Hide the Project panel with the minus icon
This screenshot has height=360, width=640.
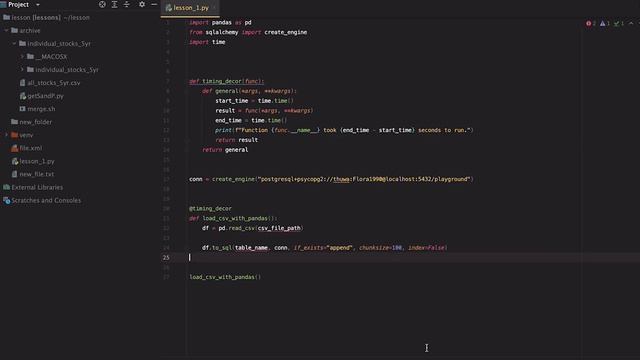[154, 4]
